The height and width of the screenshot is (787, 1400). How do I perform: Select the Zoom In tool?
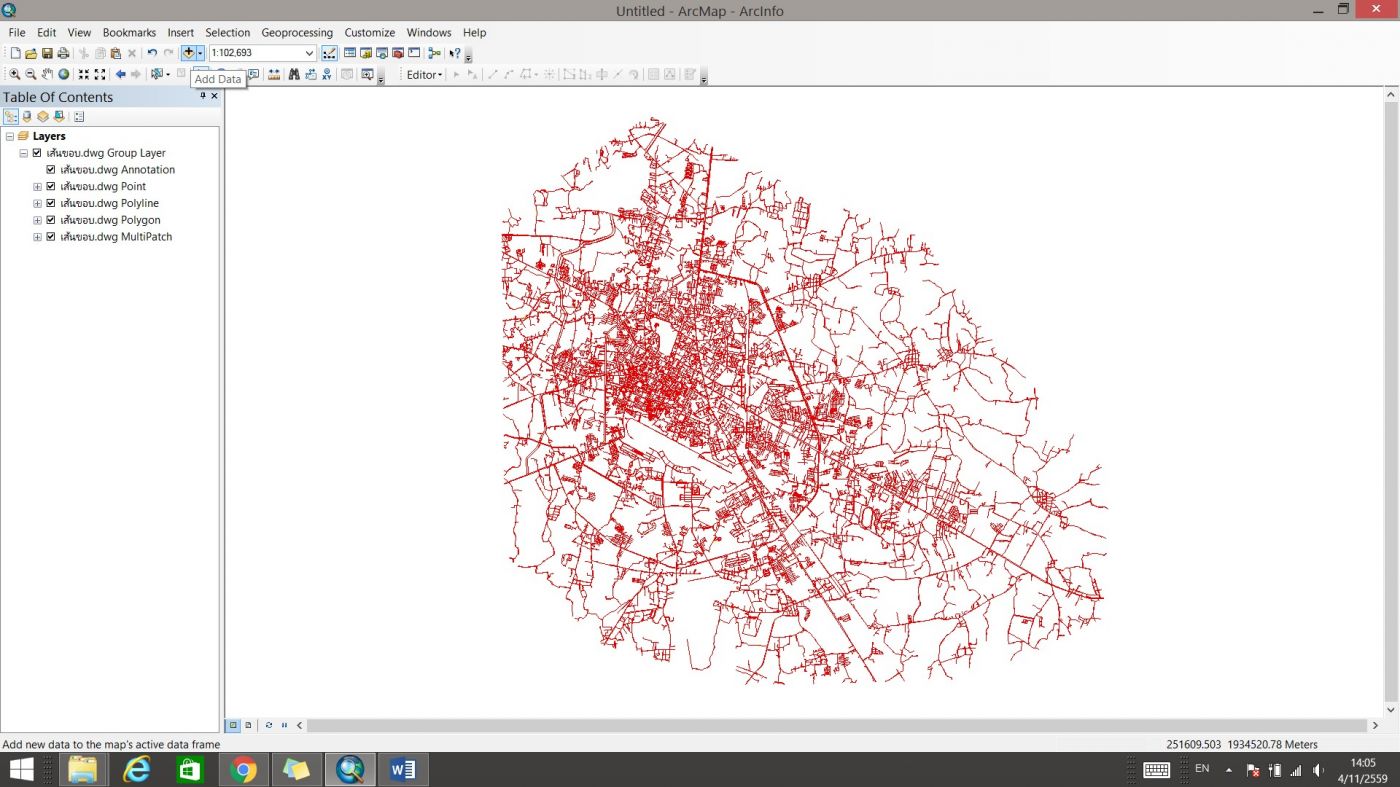[14, 75]
